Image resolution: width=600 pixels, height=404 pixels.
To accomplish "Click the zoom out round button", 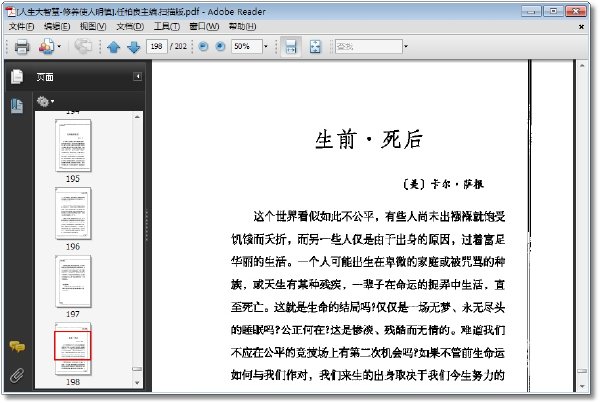I will pos(203,47).
